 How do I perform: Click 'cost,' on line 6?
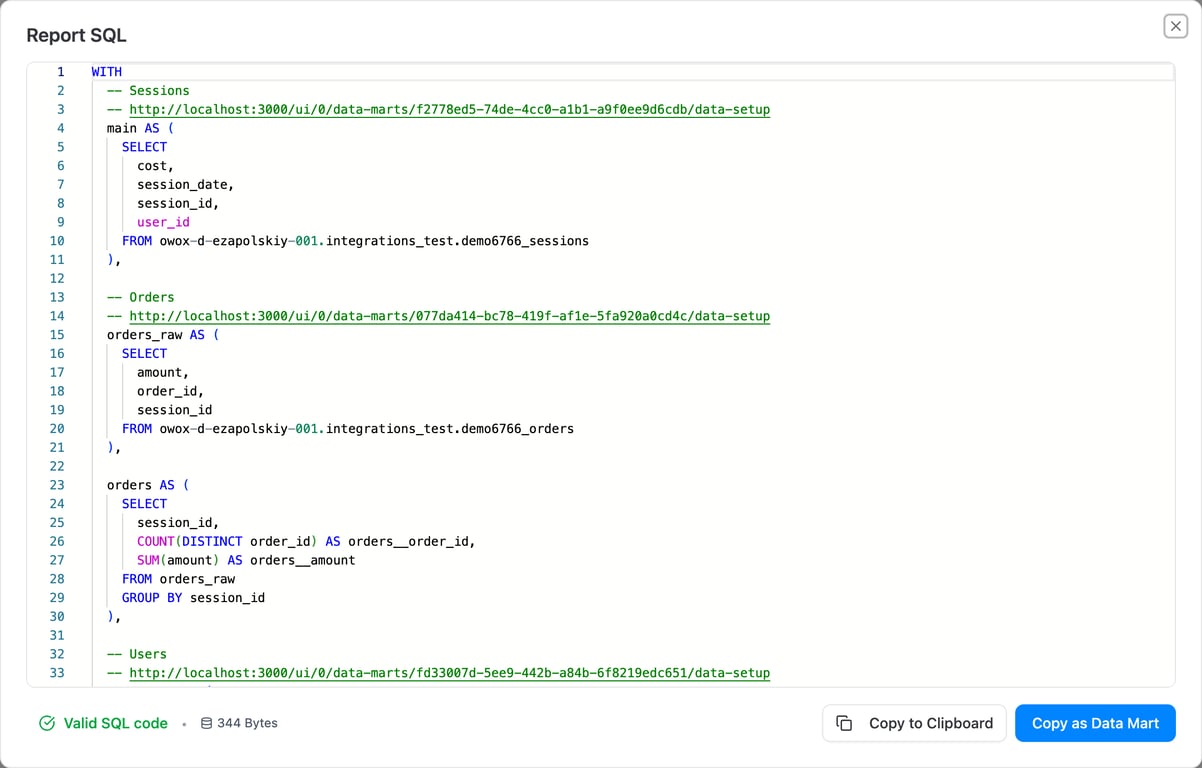click(156, 166)
